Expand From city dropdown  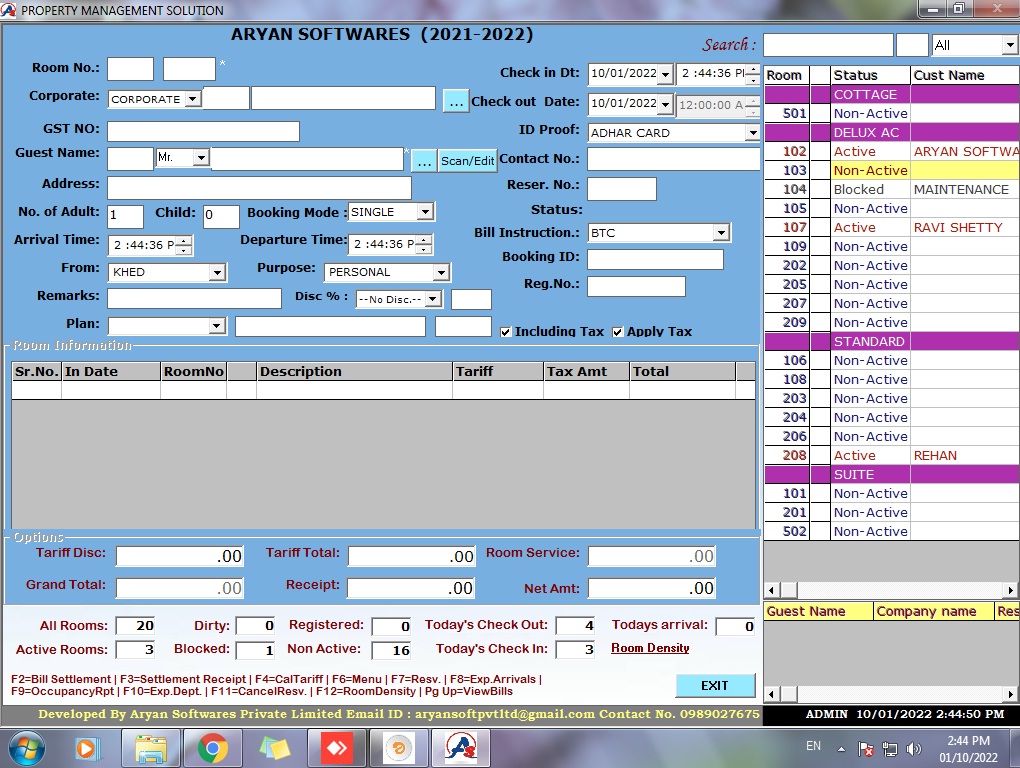coord(217,272)
